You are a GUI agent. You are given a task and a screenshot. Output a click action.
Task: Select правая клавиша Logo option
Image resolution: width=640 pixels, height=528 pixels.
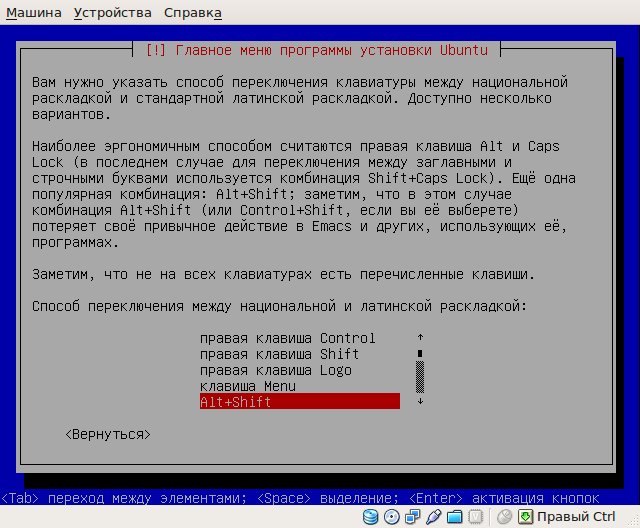[x=300, y=370]
